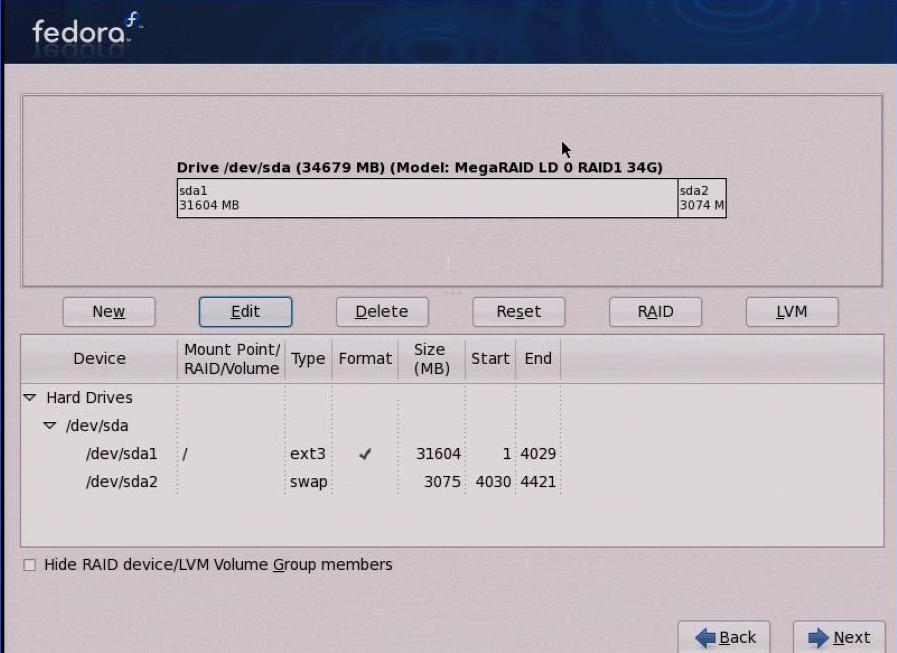Delete the highlighted partition
Screen dimensions: 897x653
point(382,311)
